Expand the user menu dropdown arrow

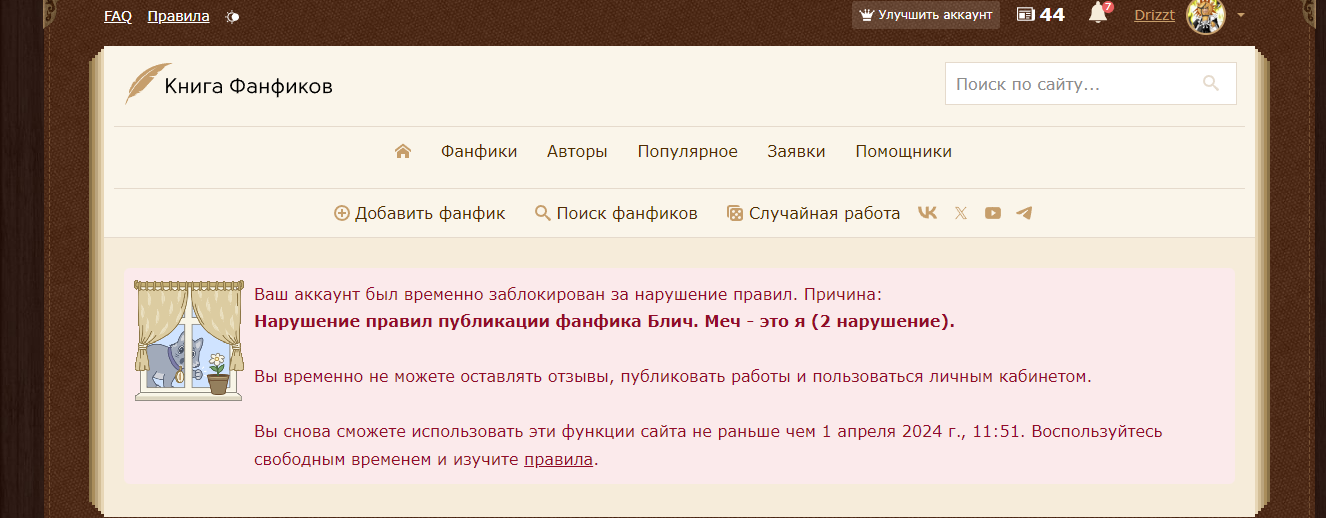click(1241, 15)
